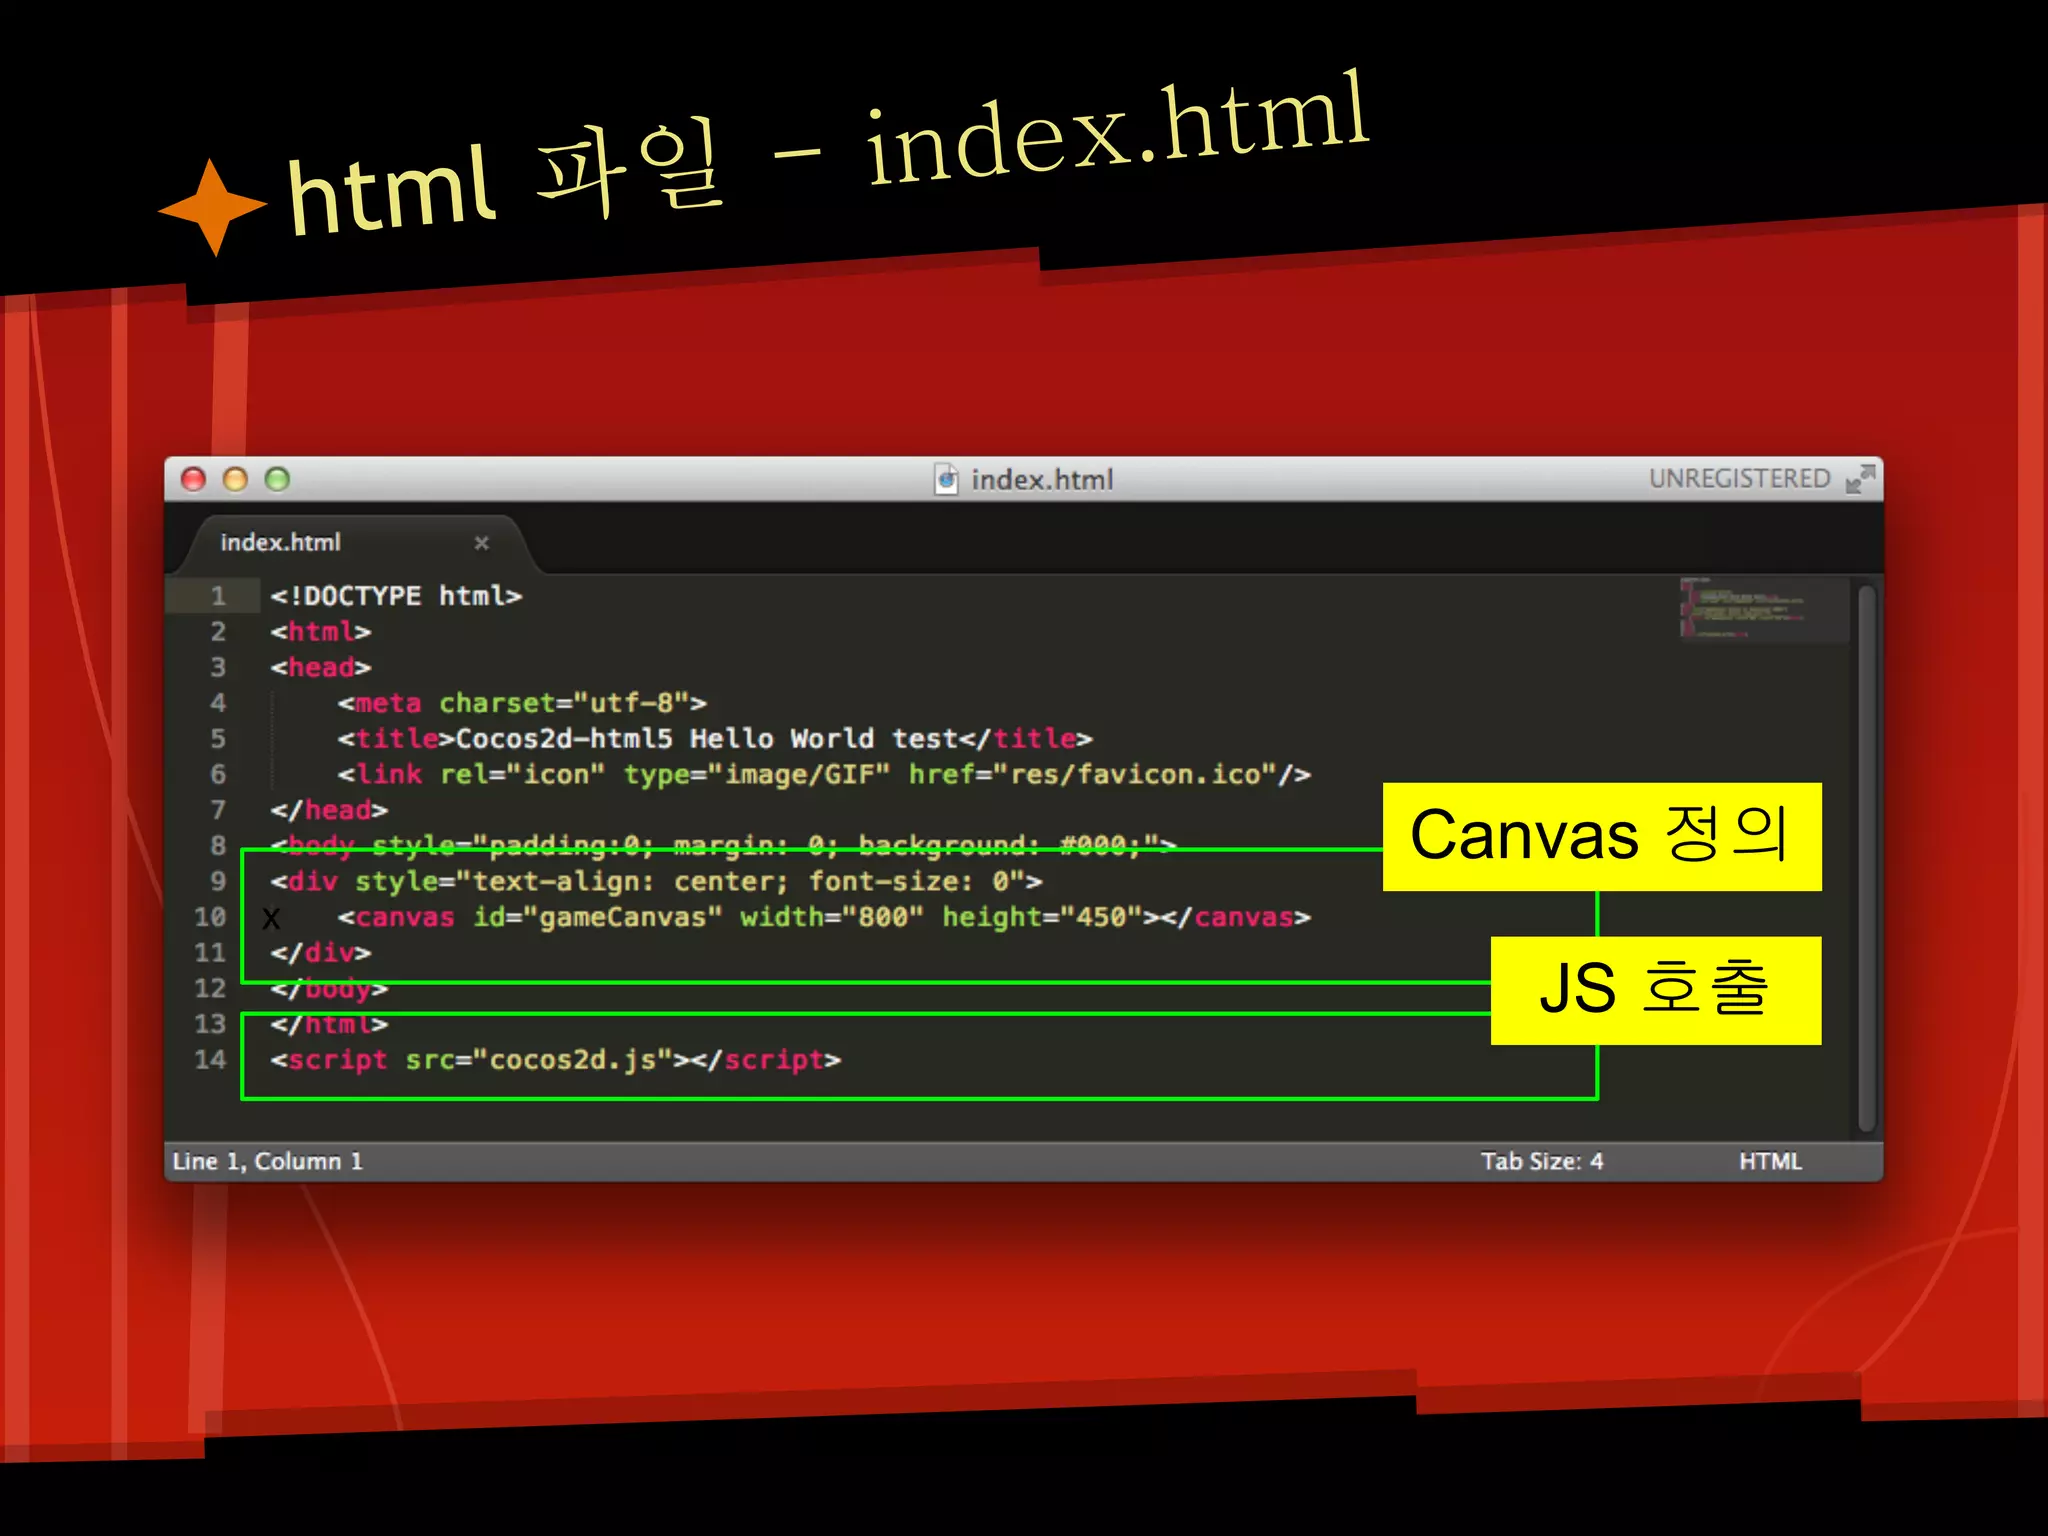Click line number 11 in the gutter
The height and width of the screenshot is (1536, 2048).
pyautogui.click(x=210, y=953)
